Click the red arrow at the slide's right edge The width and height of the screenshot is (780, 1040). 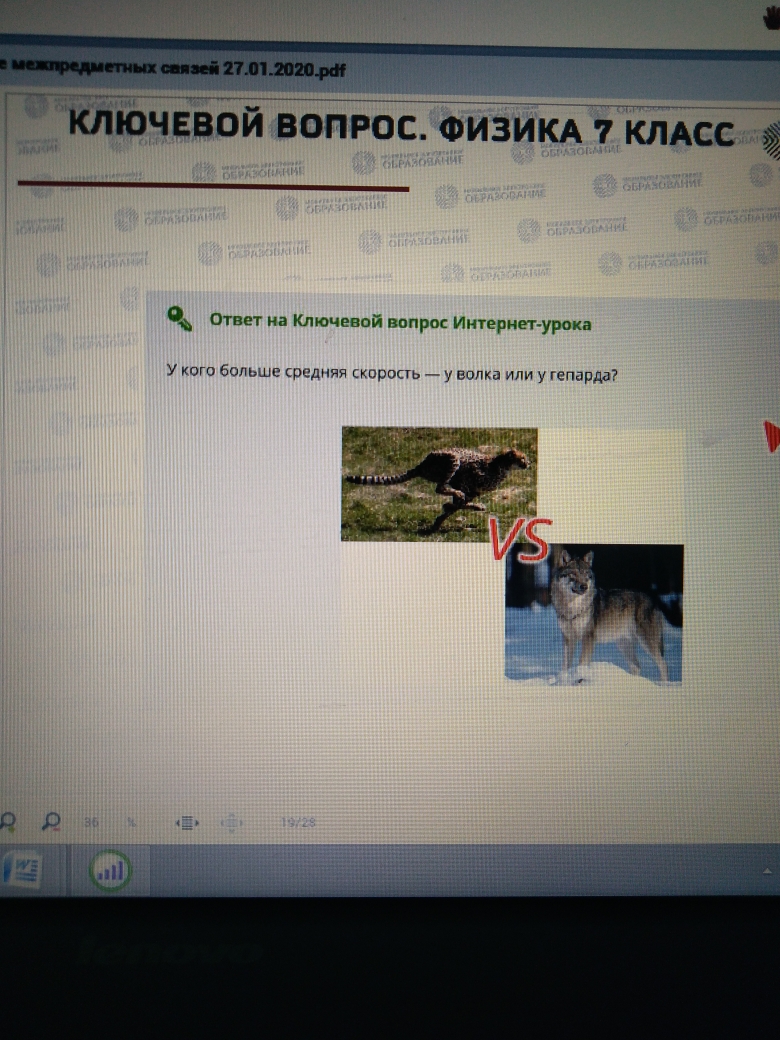coord(771,436)
